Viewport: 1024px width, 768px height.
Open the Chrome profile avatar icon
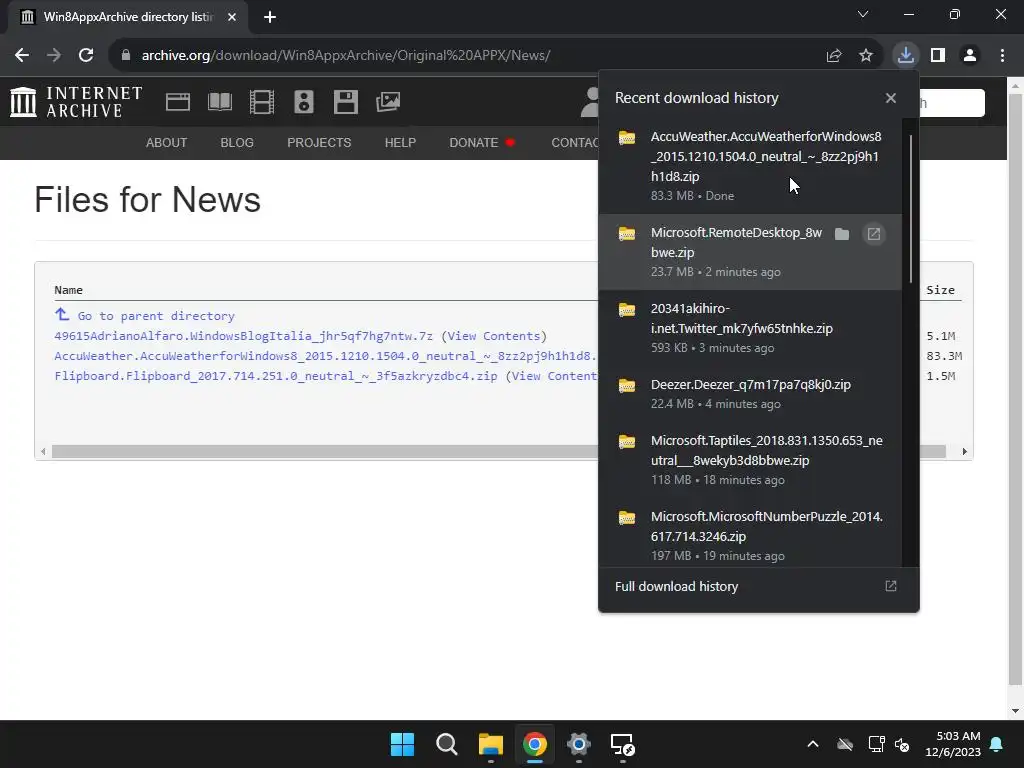pyautogui.click(x=970, y=56)
